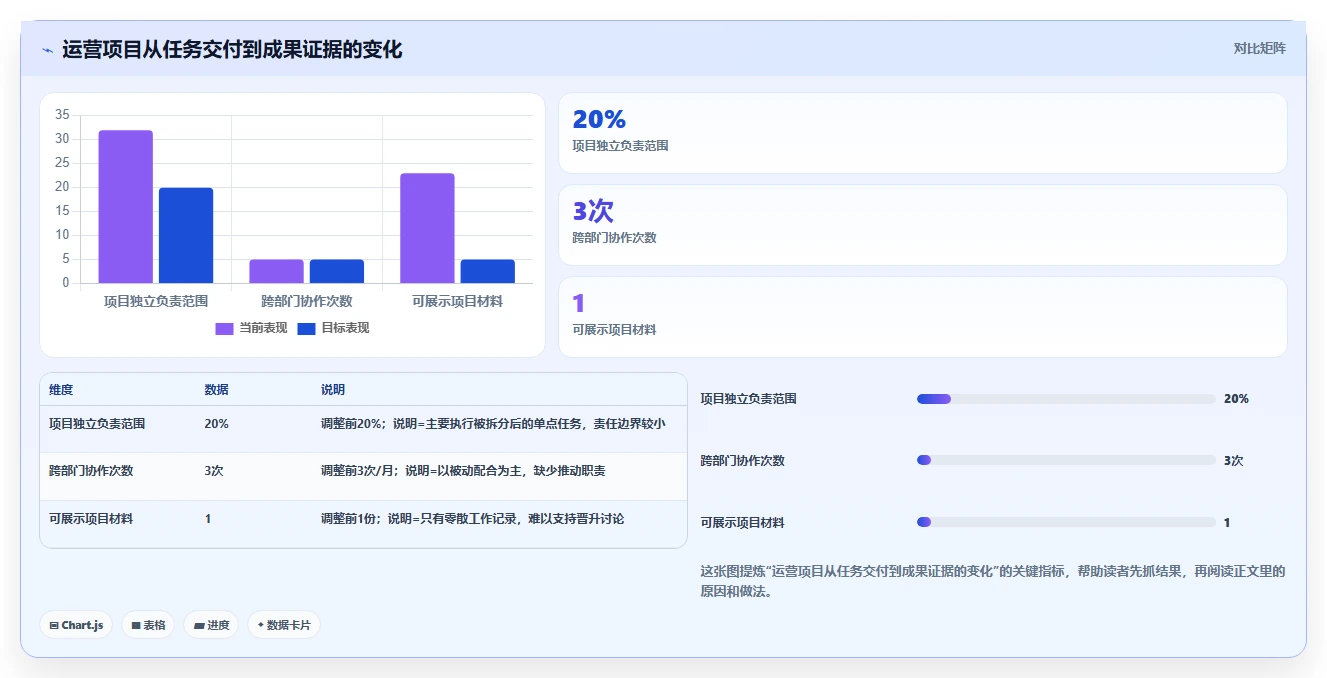Click the lightning icon beside the title
The image size is (1327, 678).
(x=47, y=50)
